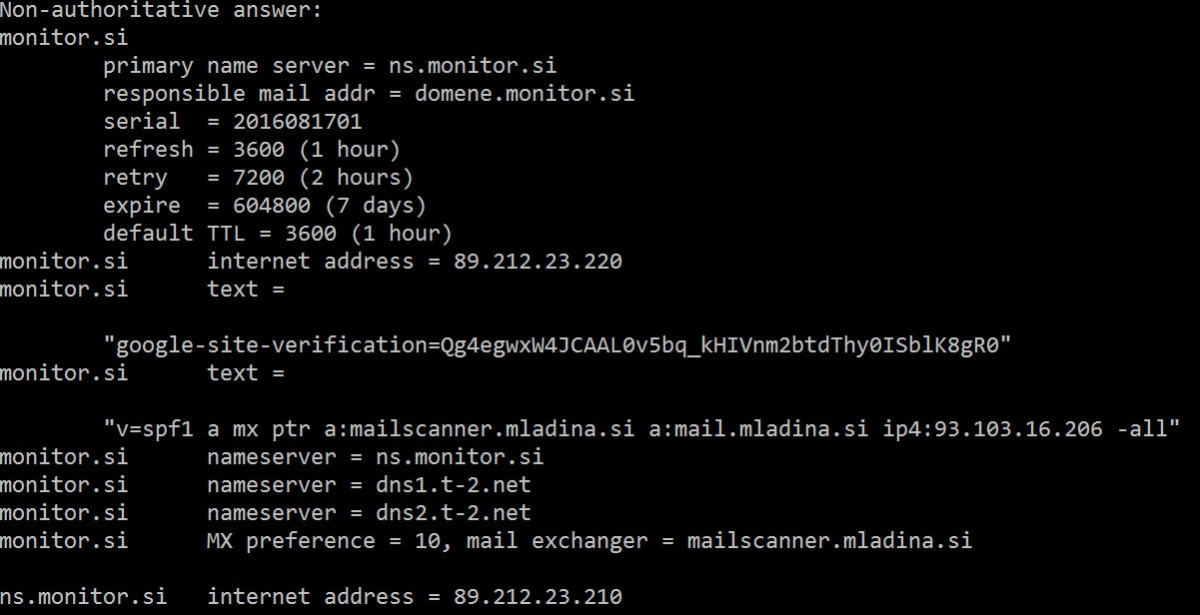This screenshot has width=1200, height=615.
Task: Click the primary name server ns.monitor.si value
Action: tap(473, 66)
